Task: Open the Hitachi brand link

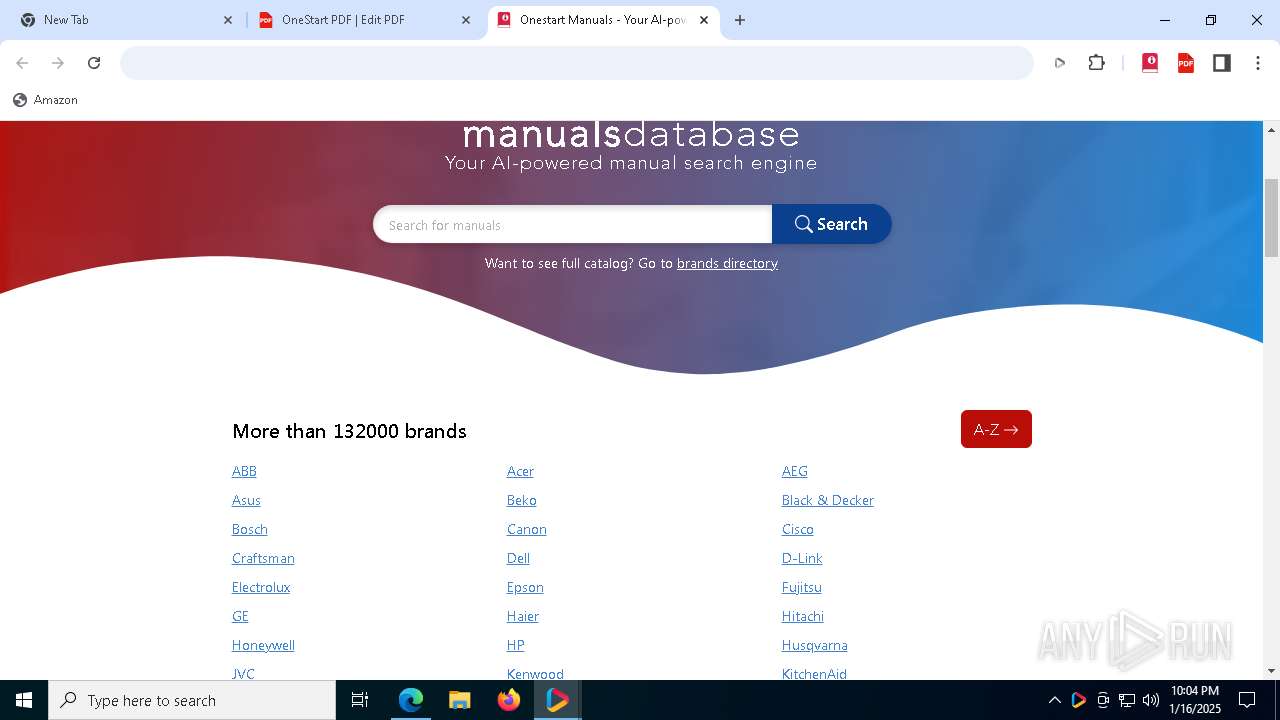Action: pos(803,616)
